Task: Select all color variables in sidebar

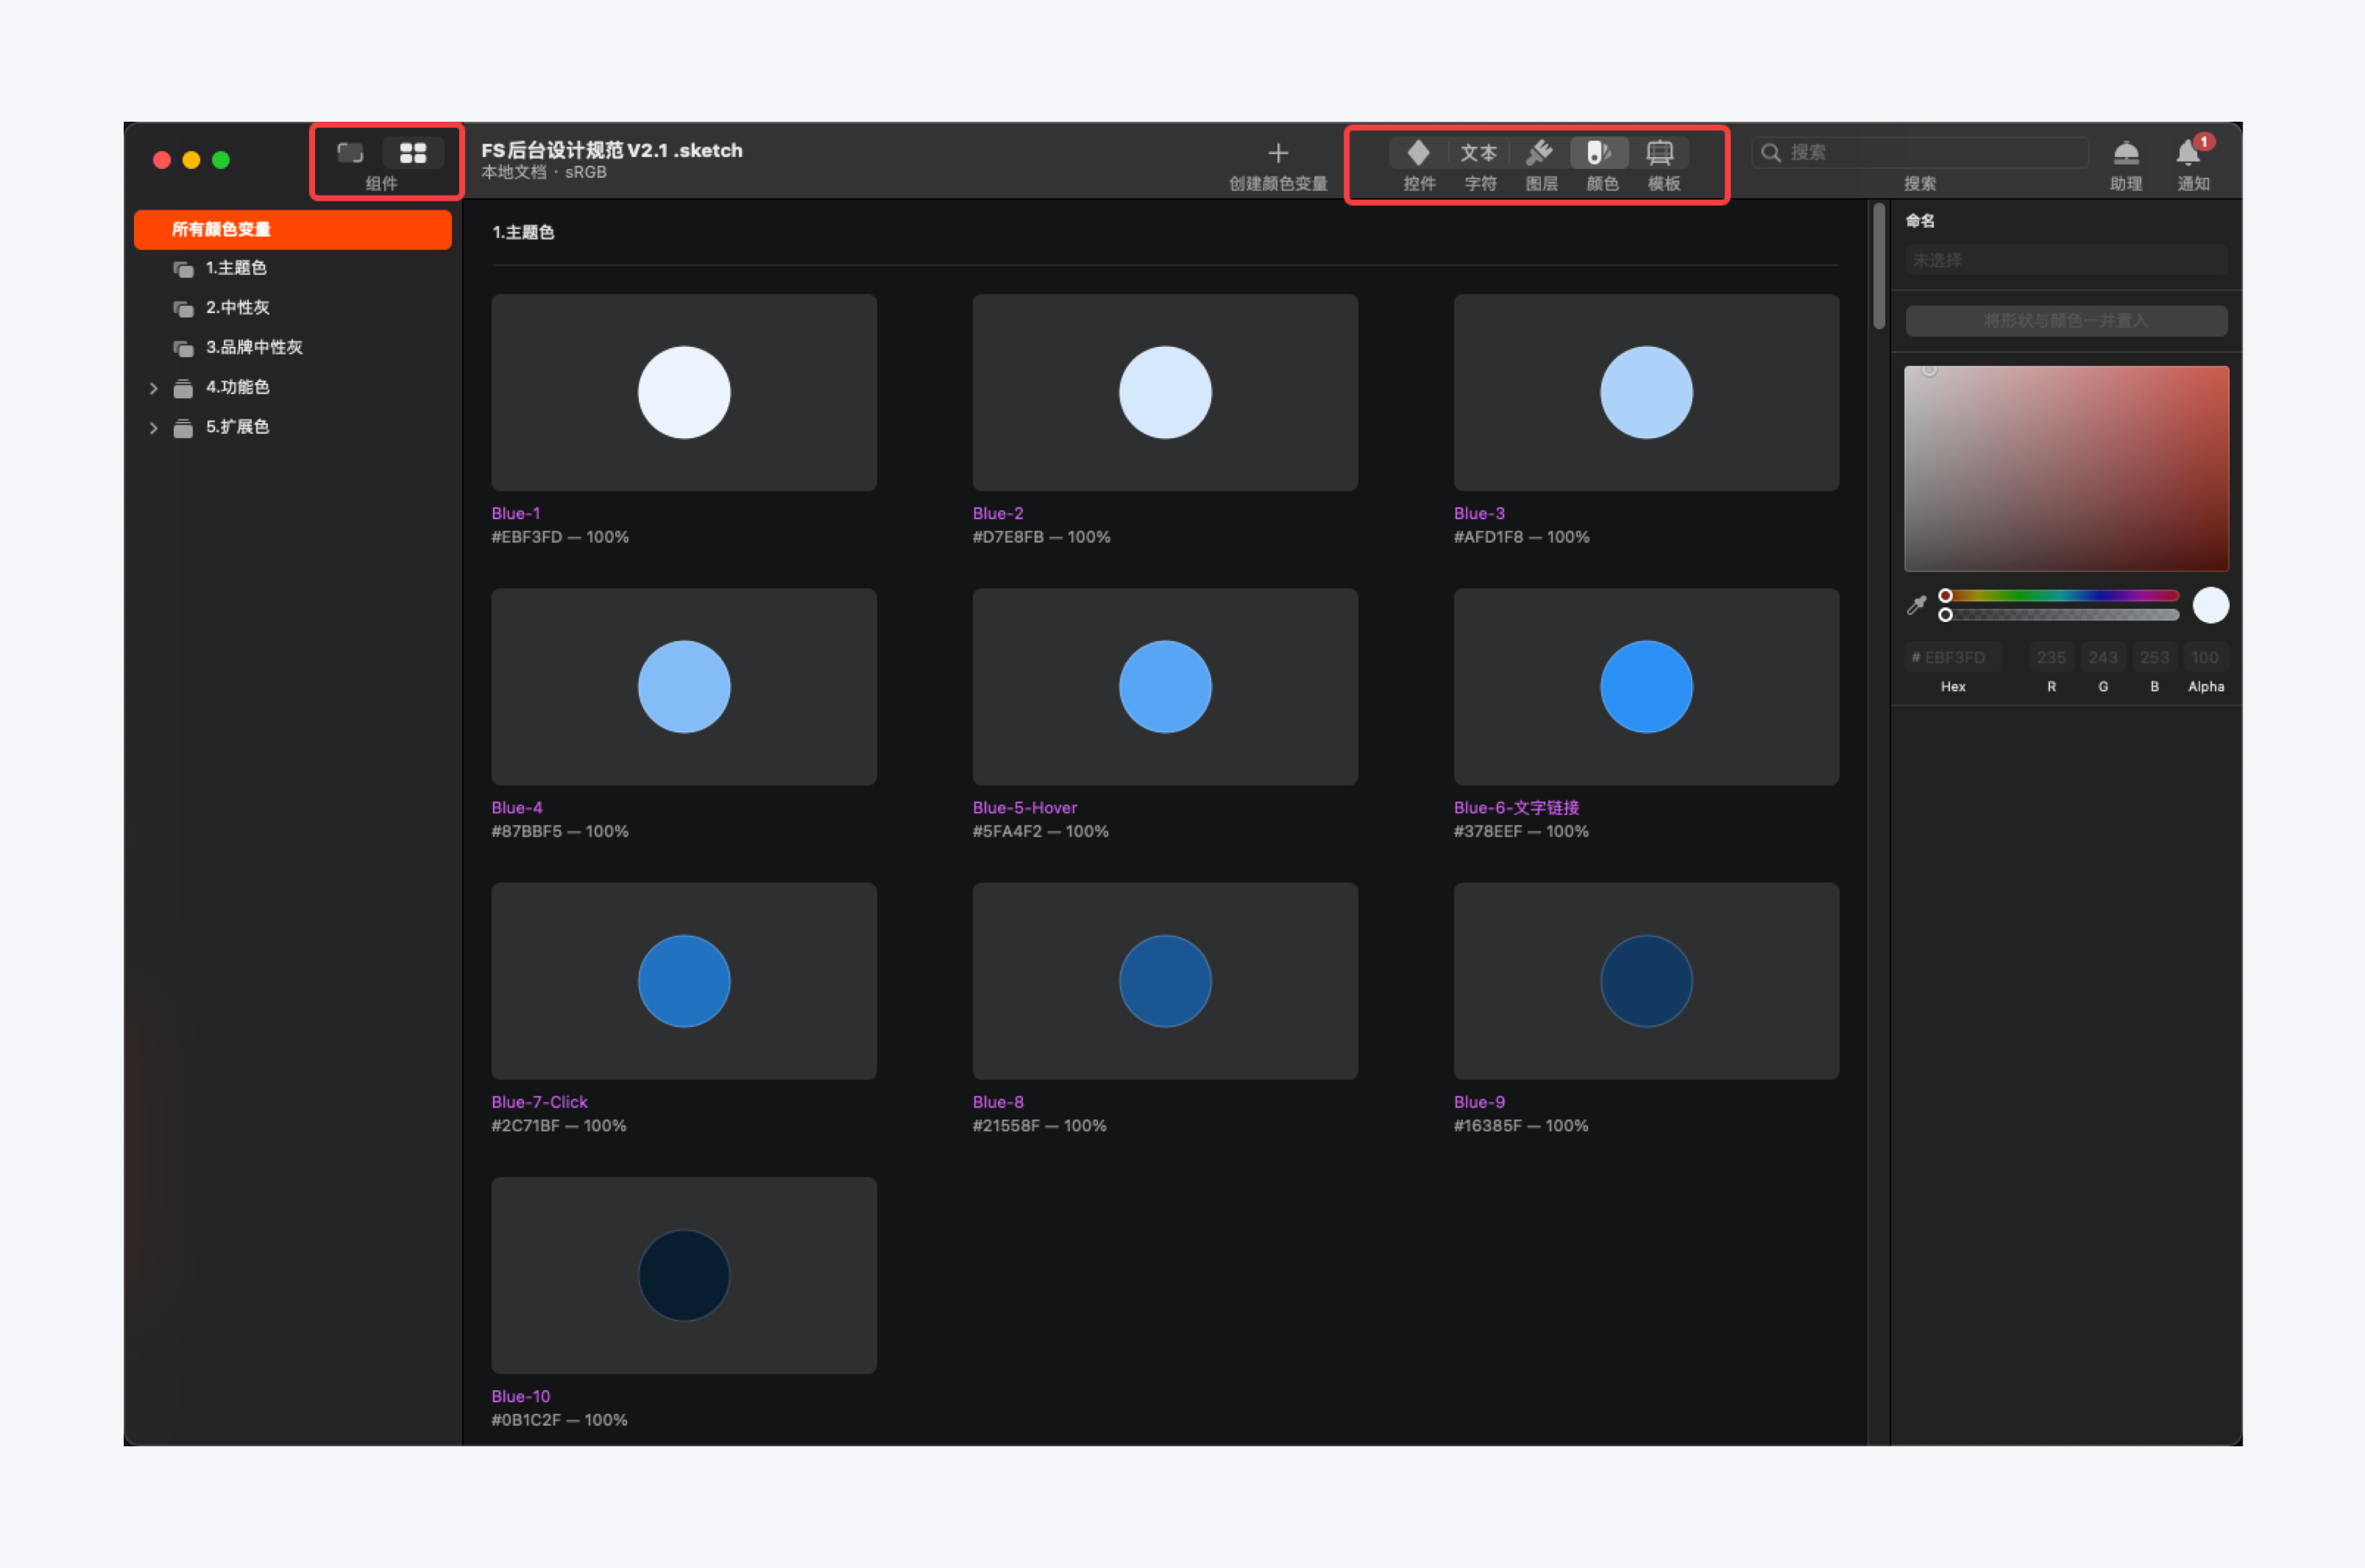Action: (x=293, y=229)
